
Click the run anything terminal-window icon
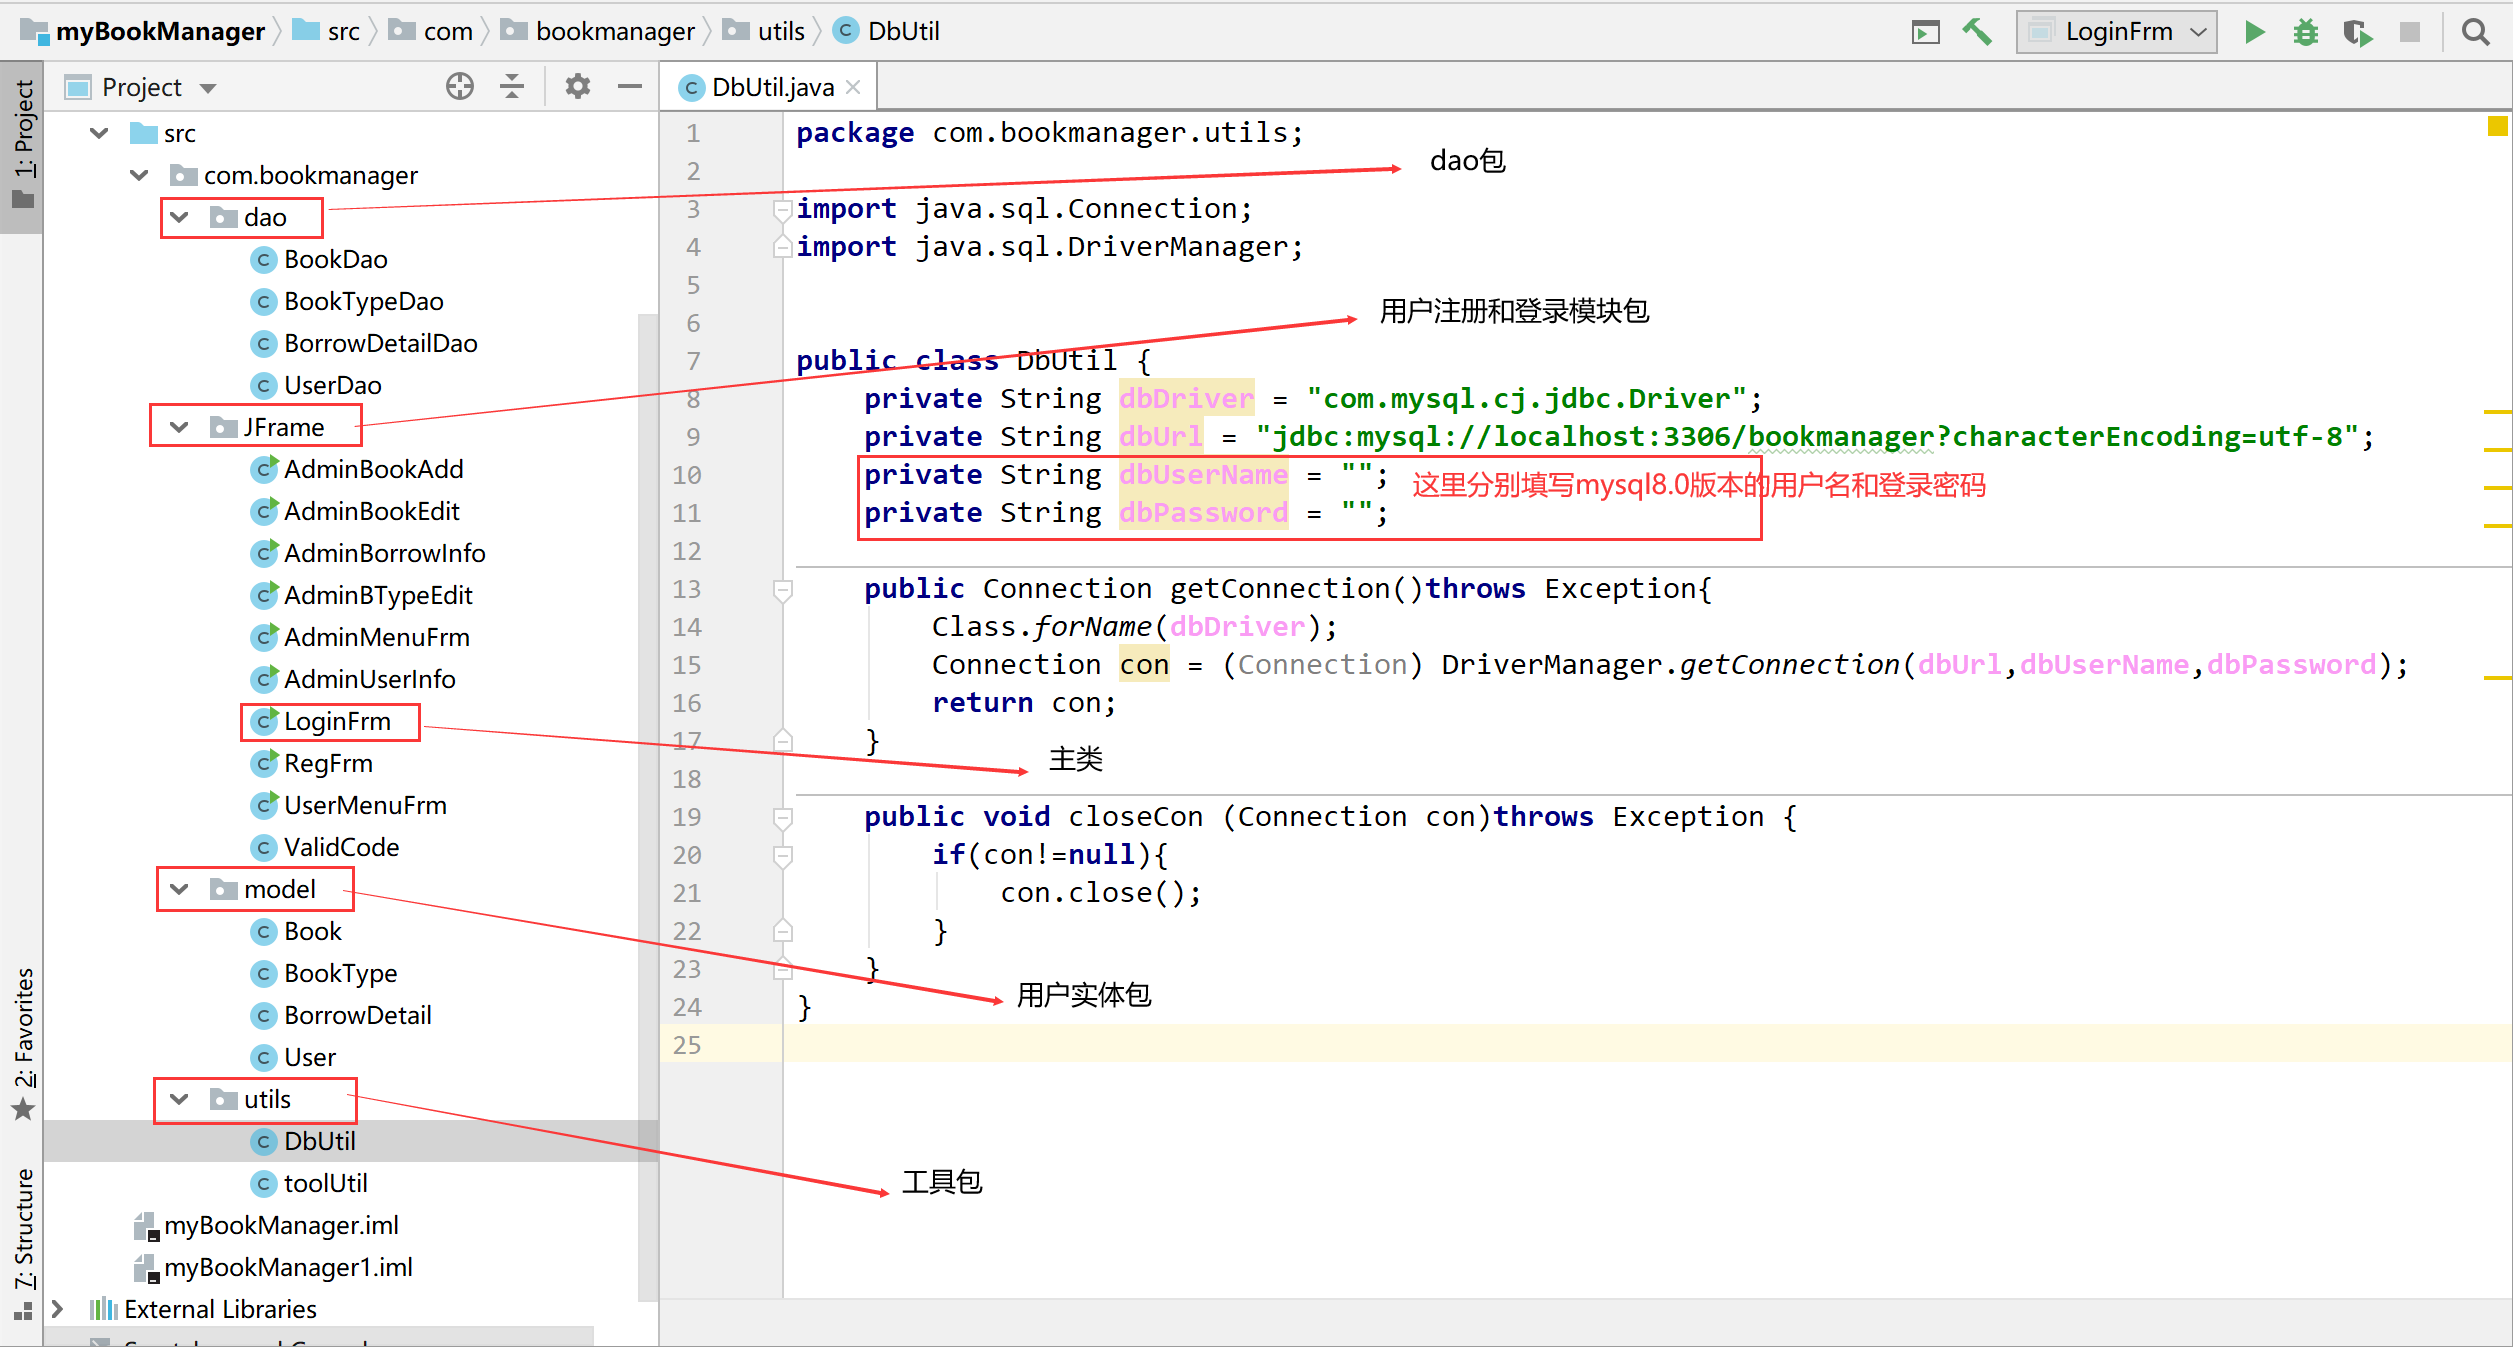[x=1926, y=32]
